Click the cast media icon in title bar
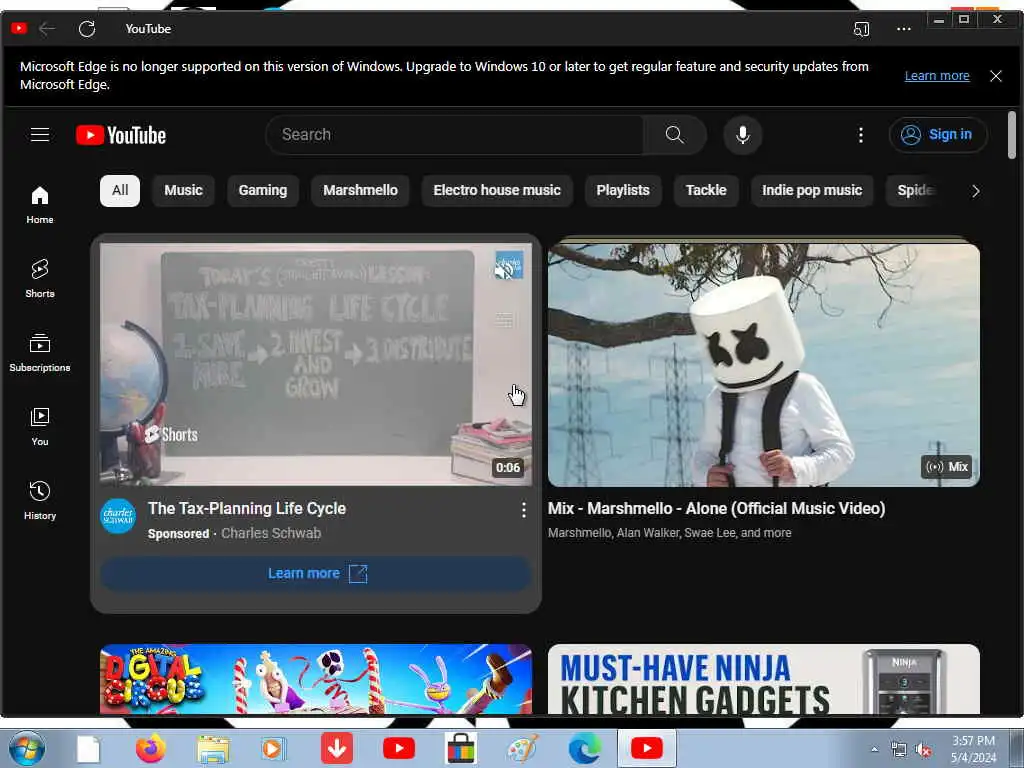 (x=861, y=29)
